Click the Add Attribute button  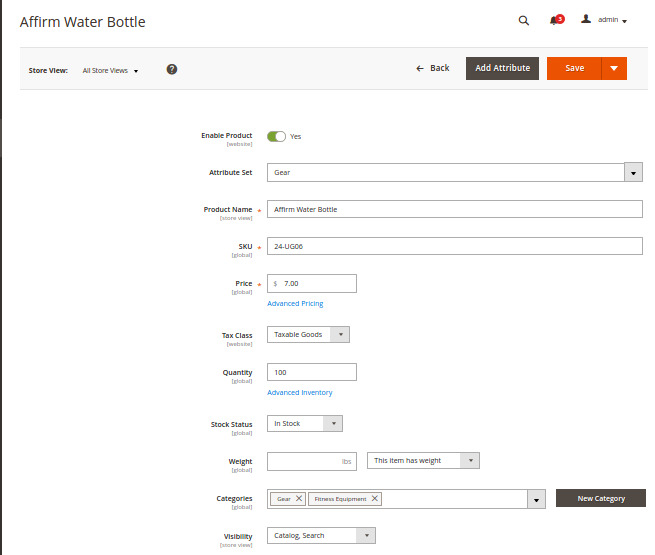(x=502, y=68)
